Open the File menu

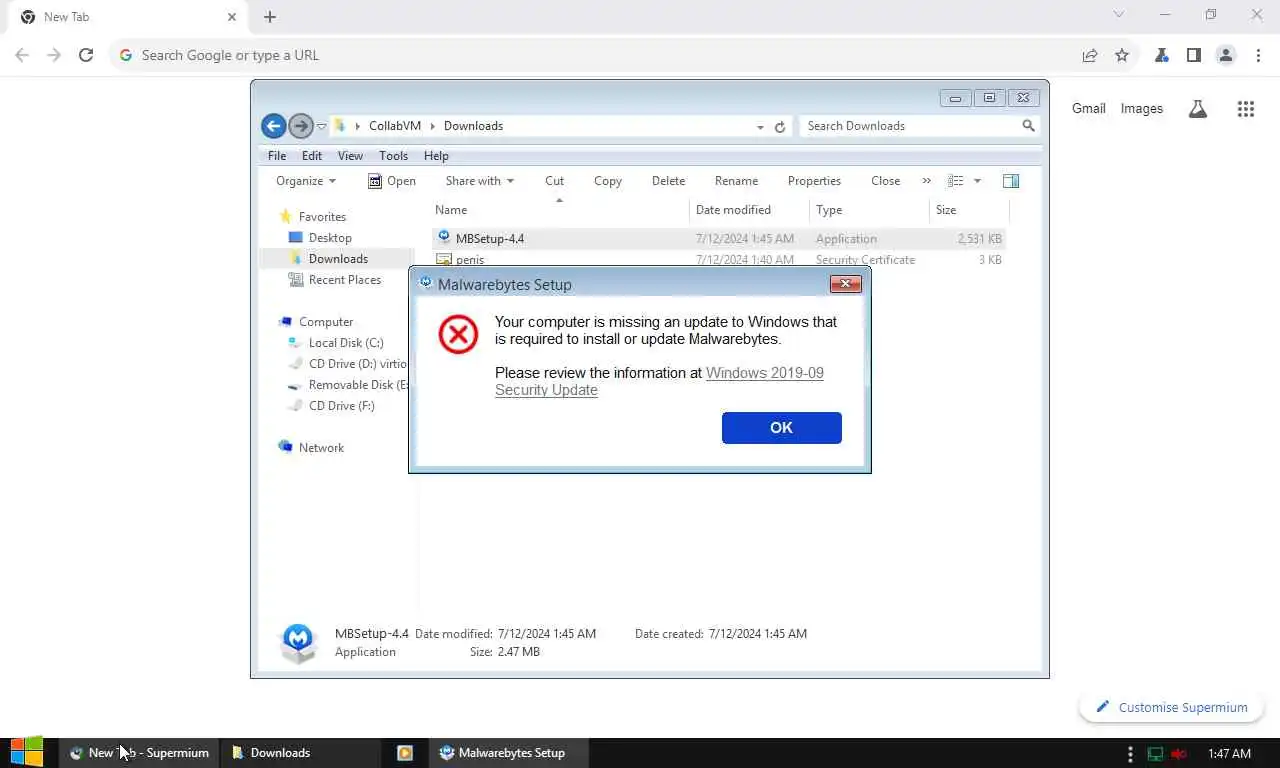[x=277, y=156]
